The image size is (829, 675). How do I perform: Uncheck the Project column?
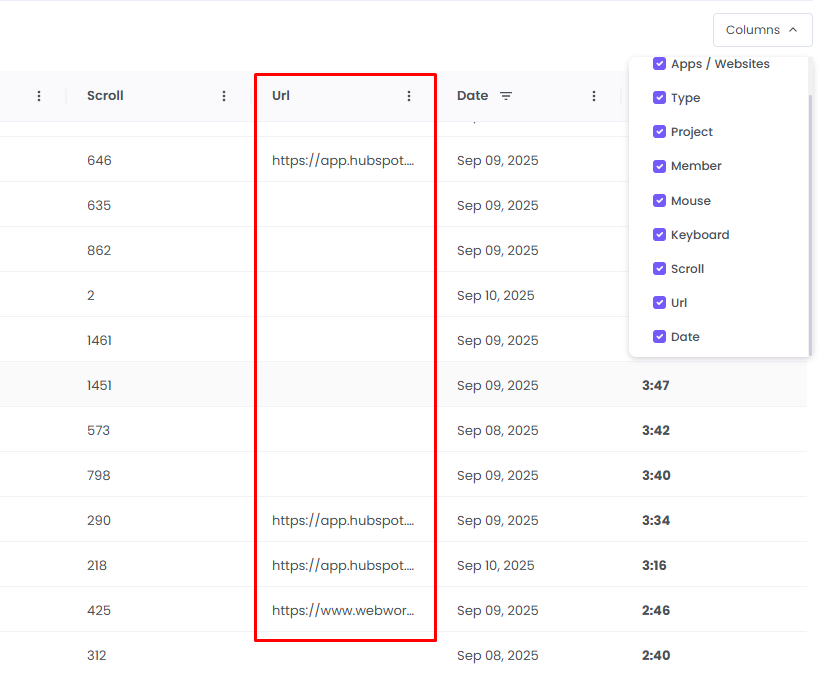coord(659,131)
